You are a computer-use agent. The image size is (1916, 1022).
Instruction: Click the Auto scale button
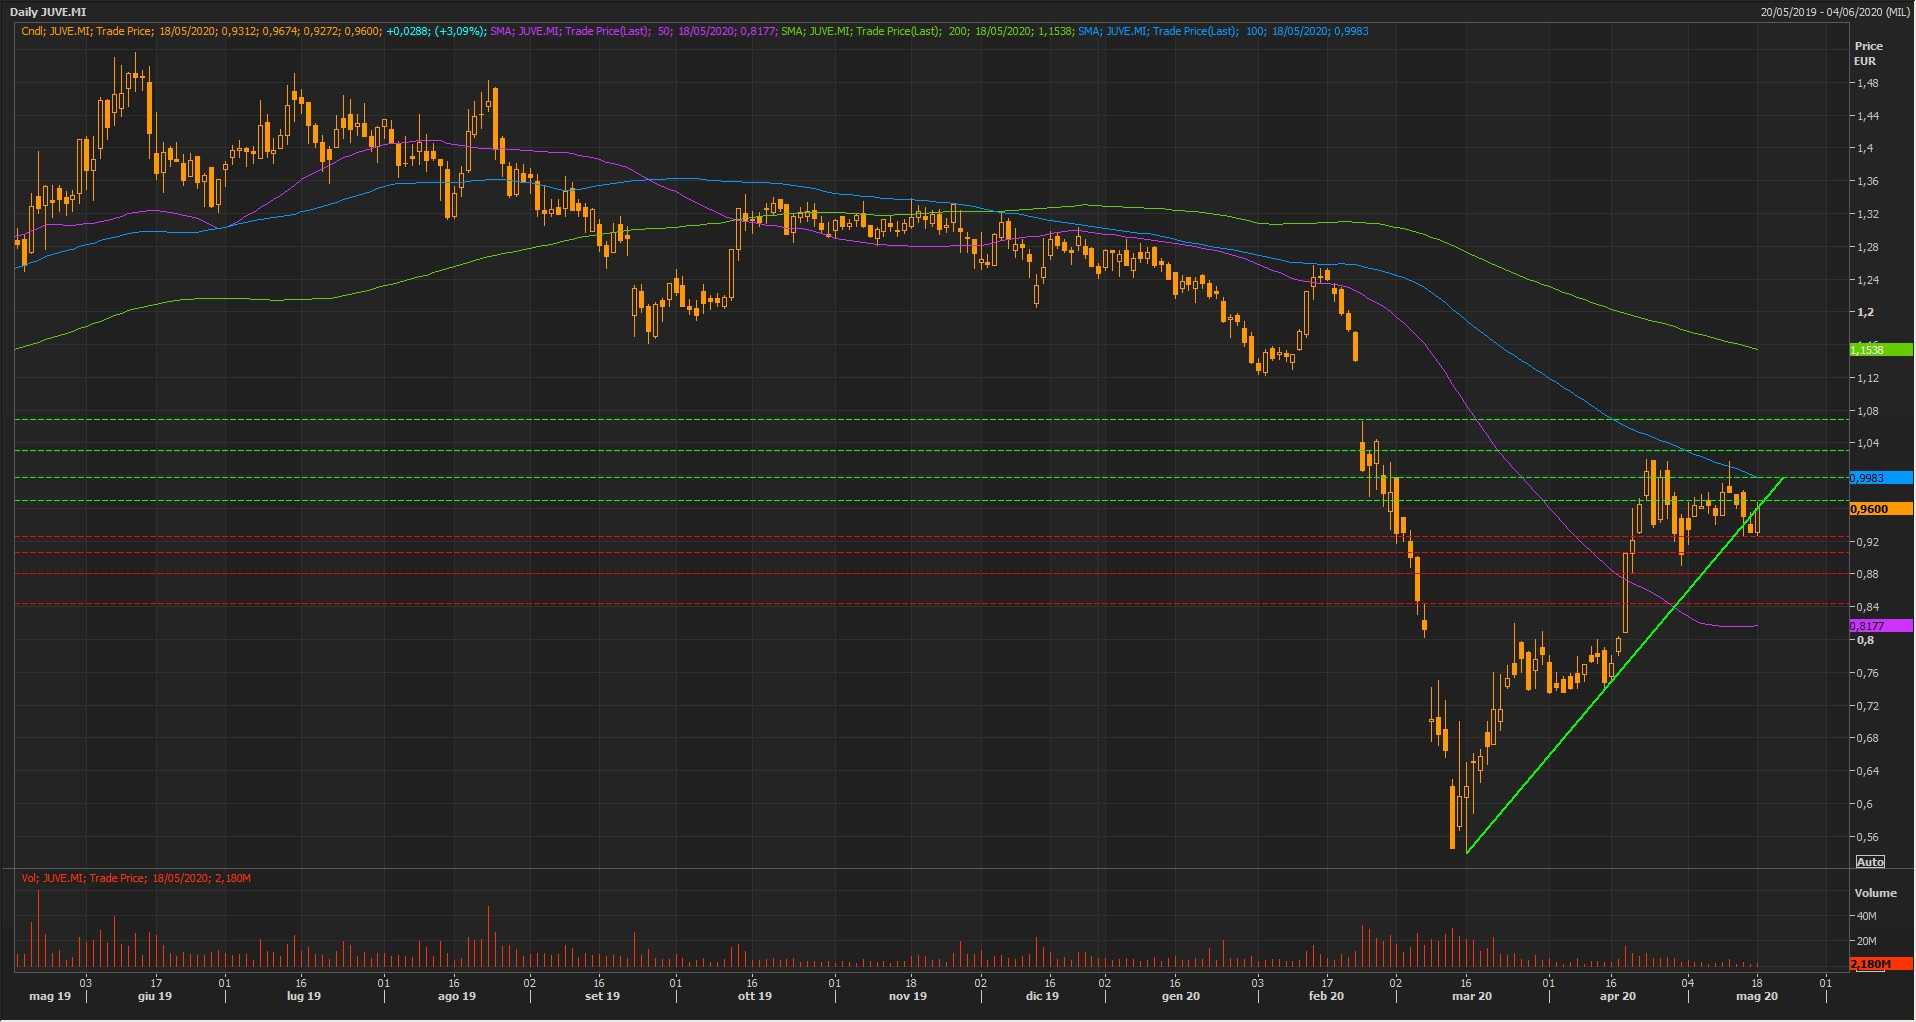(x=1869, y=862)
